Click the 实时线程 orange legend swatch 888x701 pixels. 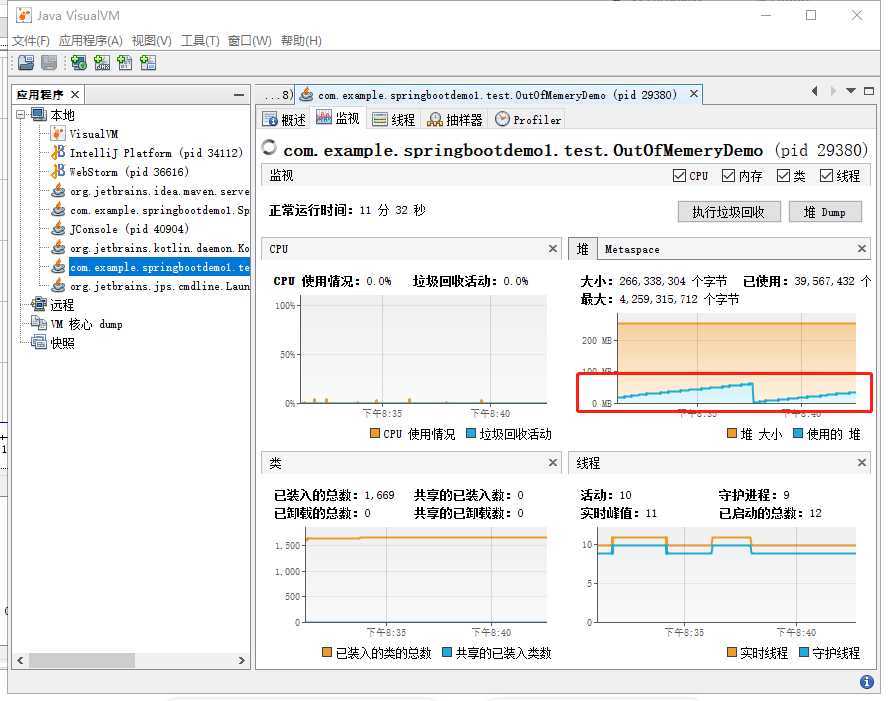tap(732, 652)
